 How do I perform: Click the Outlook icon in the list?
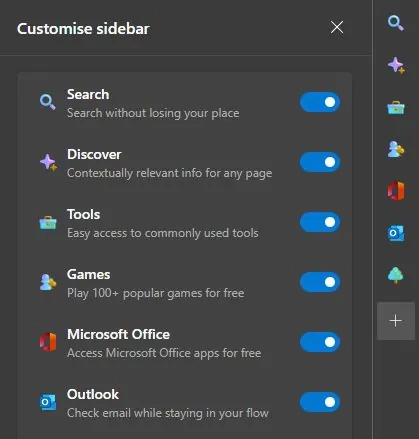coord(48,402)
